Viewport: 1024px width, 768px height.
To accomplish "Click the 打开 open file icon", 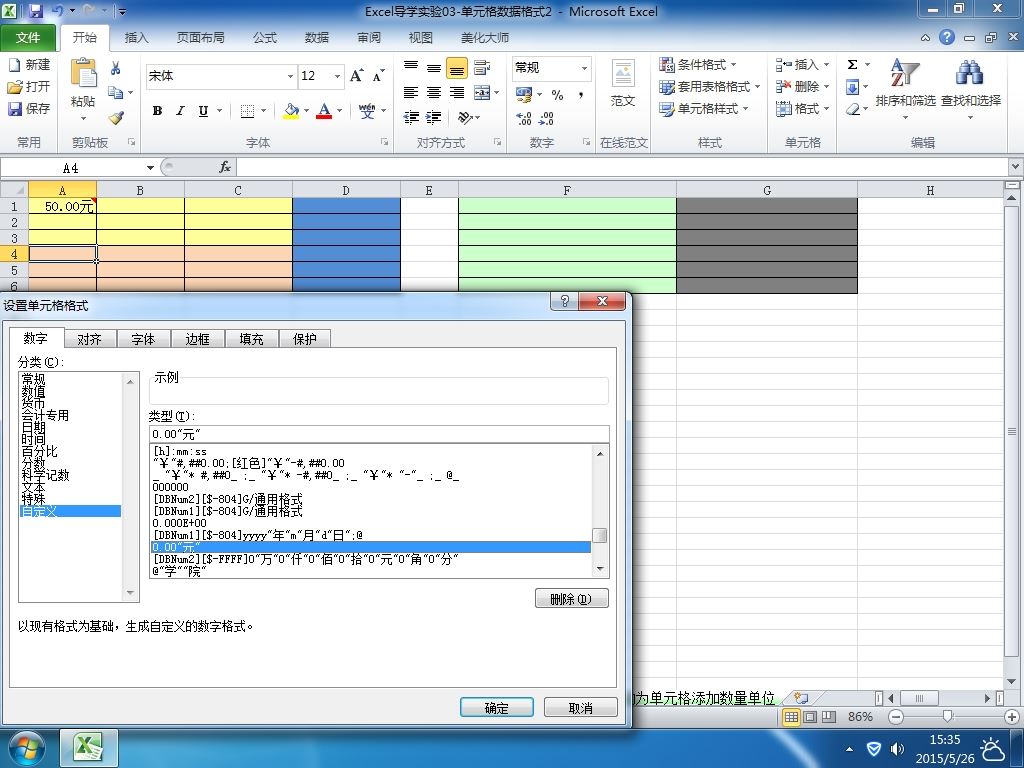I will tap(14, 86).
